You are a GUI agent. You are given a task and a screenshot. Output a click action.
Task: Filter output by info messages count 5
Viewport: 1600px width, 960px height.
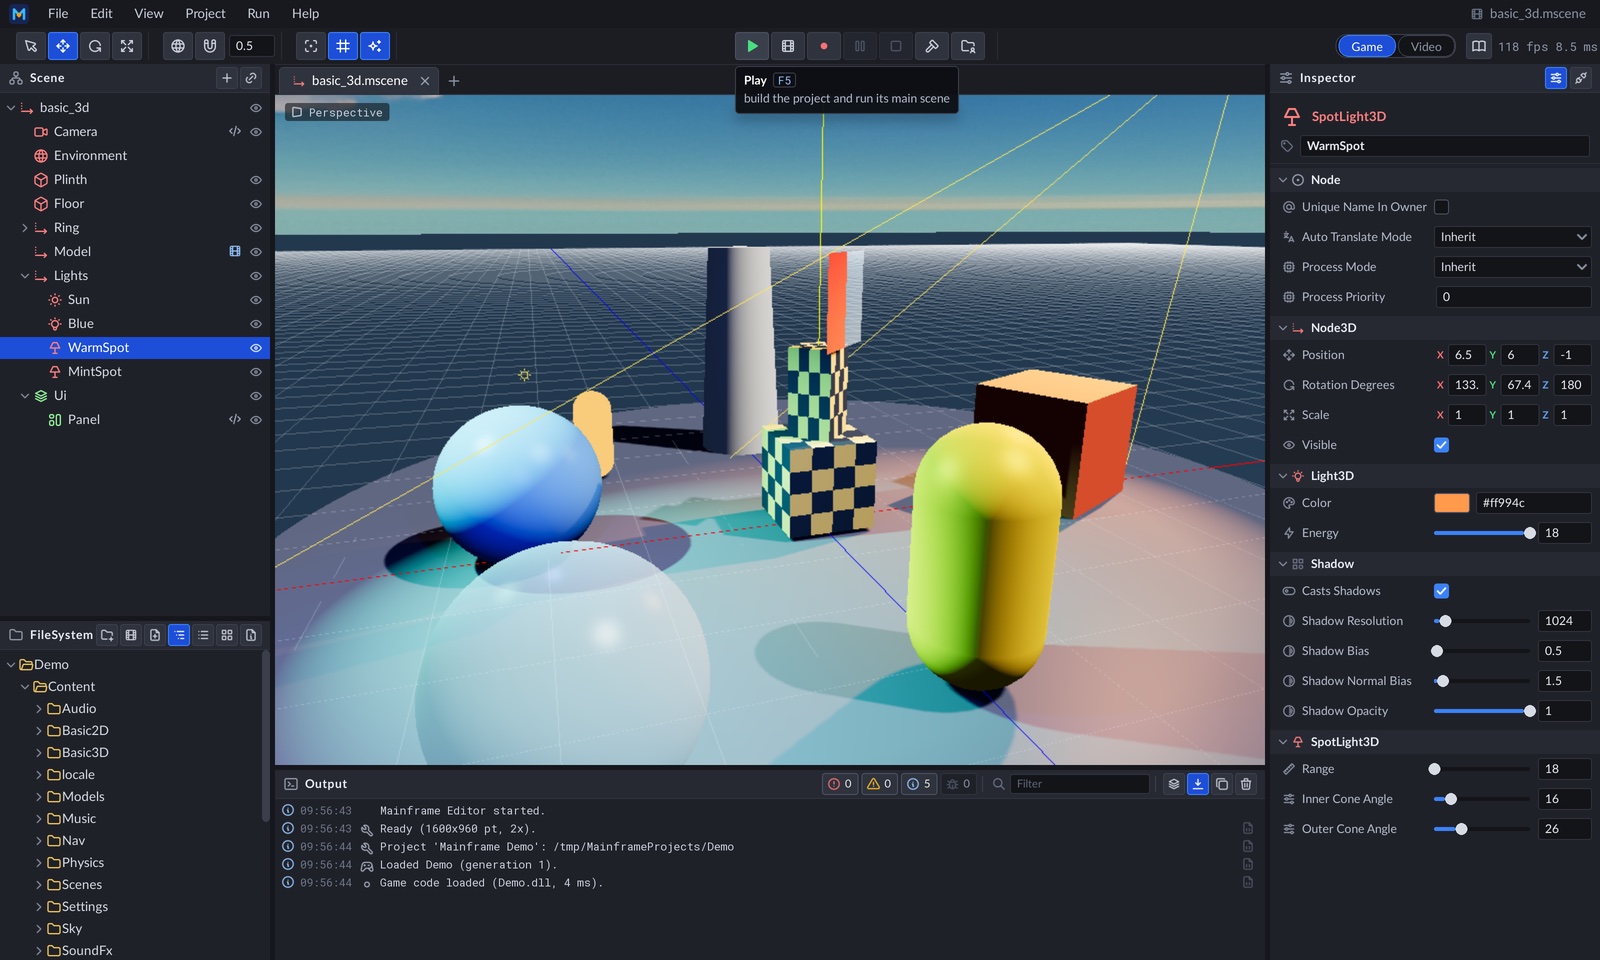click(x=918, y=784)
